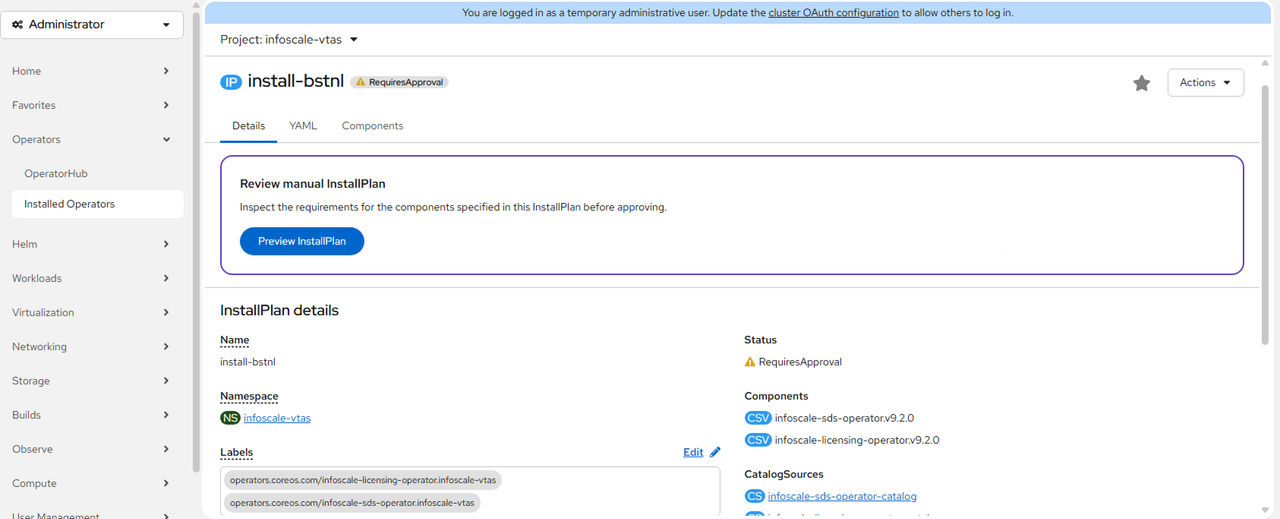The height and width of the screenshot is (519, 1280).
Task: Click the install-bstnl name value
Action: [248, 362]
